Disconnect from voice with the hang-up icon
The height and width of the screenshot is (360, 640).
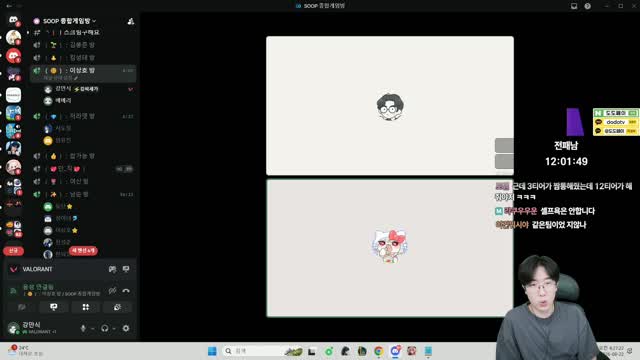click(x=126, y=291)
